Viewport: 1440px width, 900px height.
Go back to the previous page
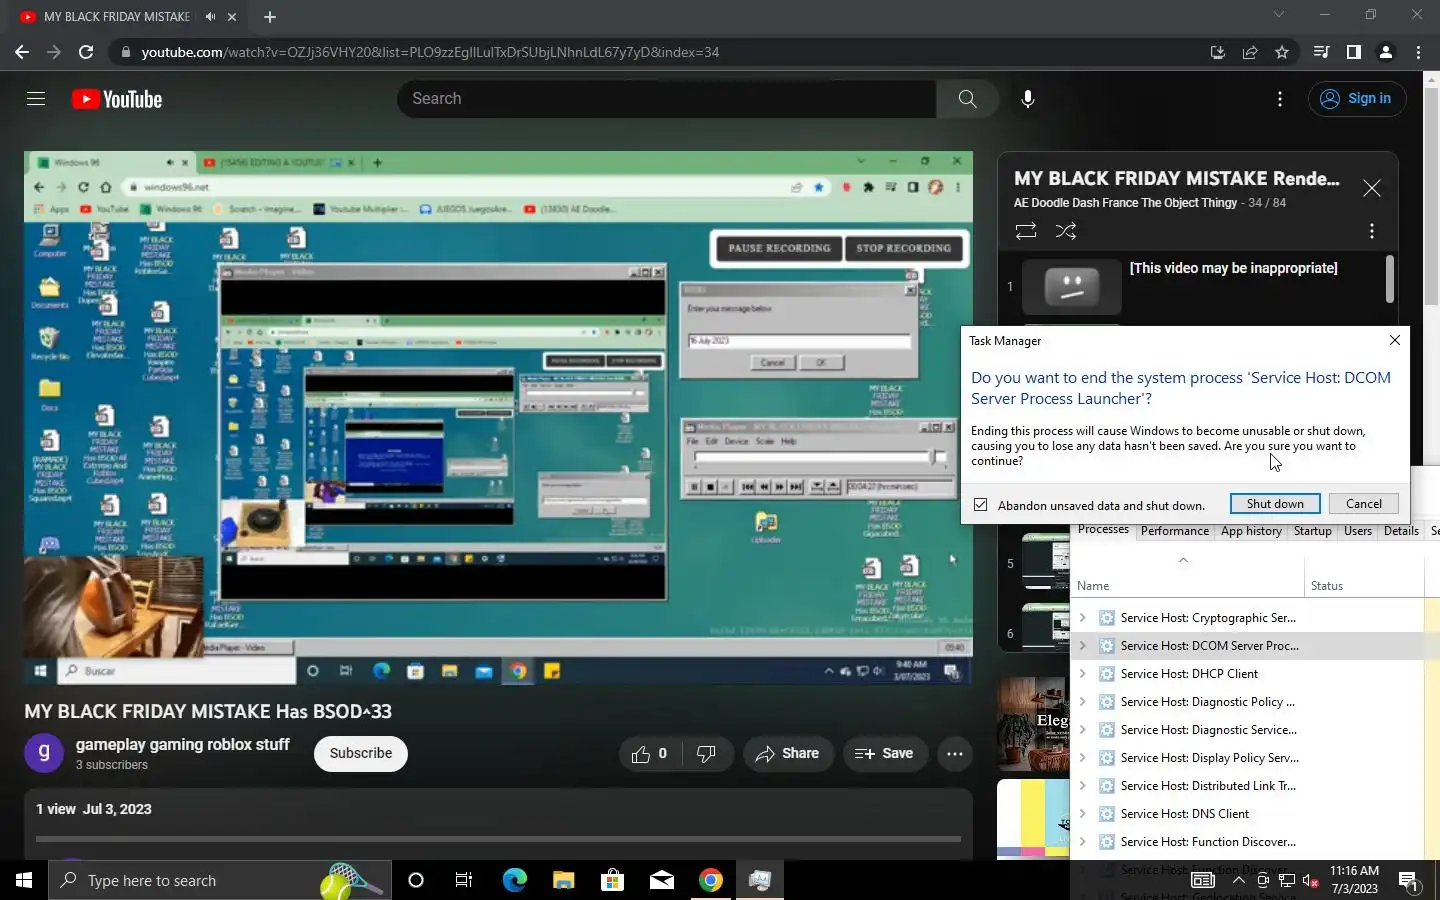tap(22, 52)
